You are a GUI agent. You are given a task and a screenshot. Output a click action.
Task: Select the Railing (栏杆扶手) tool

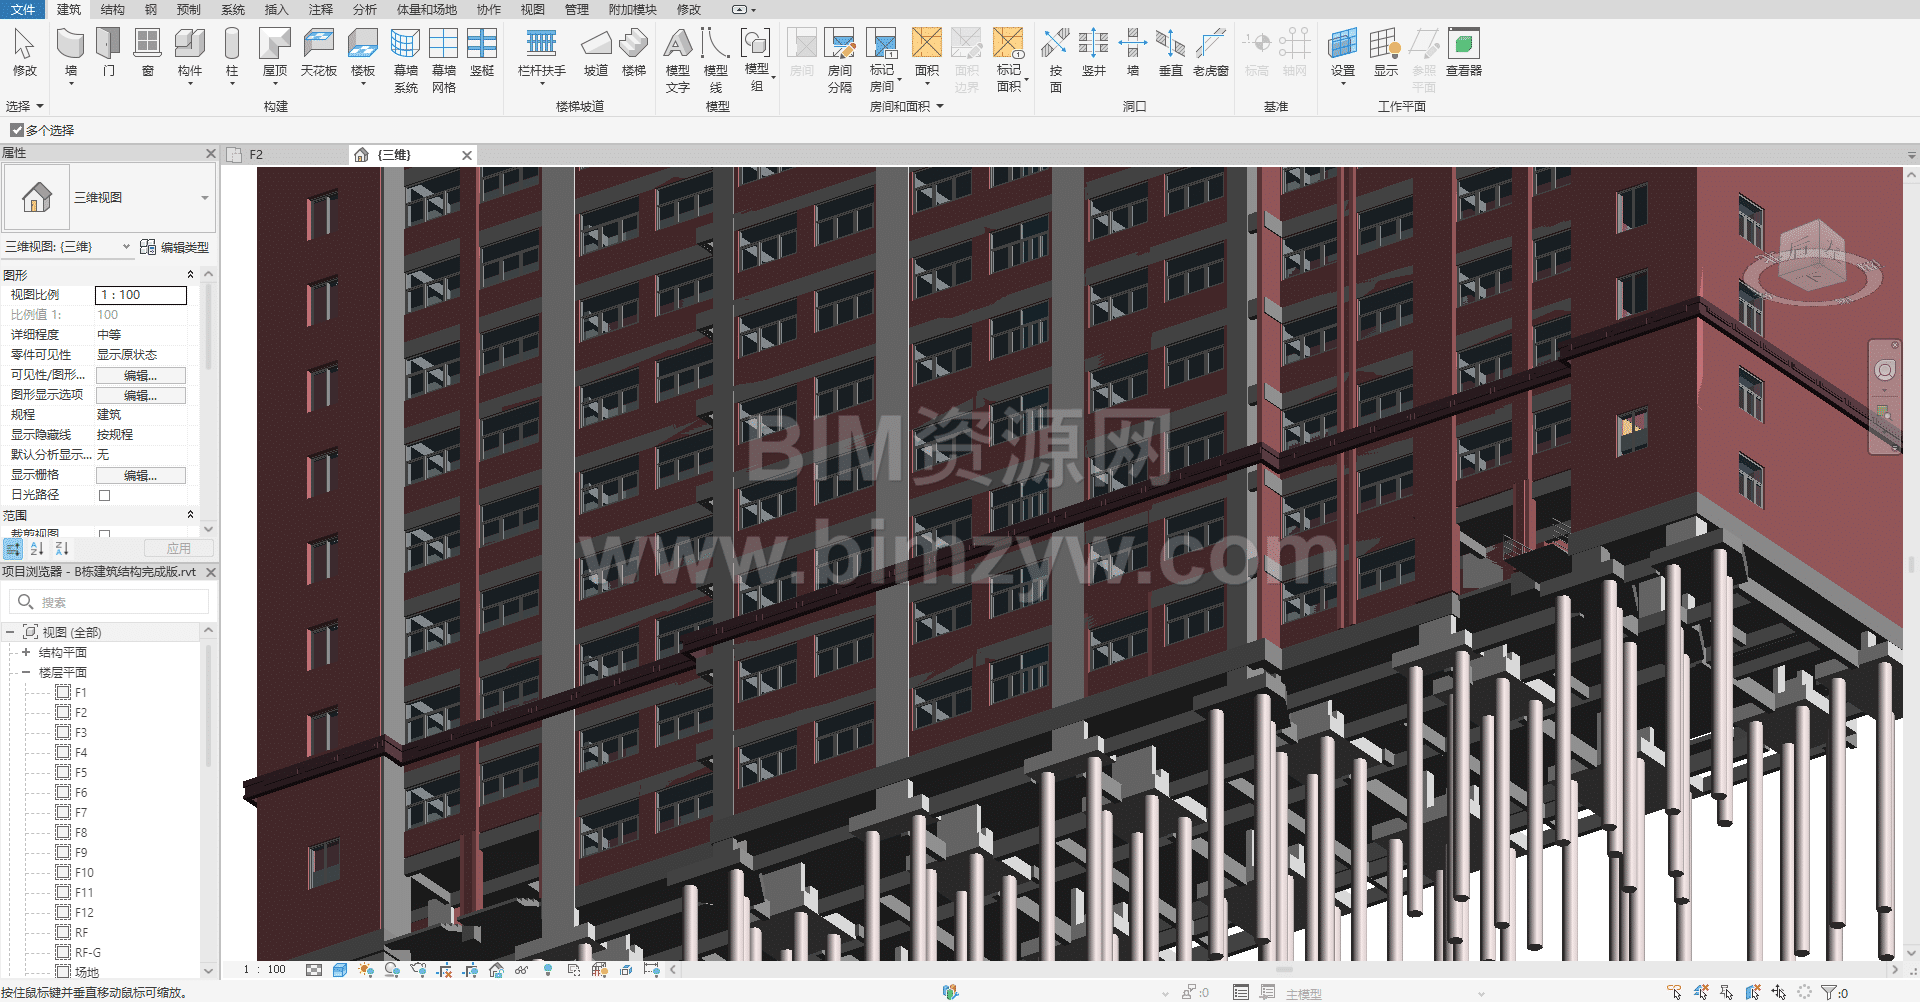pyautogui.click(x=542, y=53)
